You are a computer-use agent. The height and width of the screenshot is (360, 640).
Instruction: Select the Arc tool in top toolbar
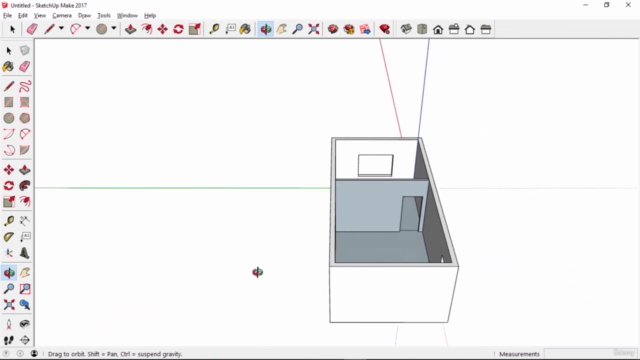point(76,29)
